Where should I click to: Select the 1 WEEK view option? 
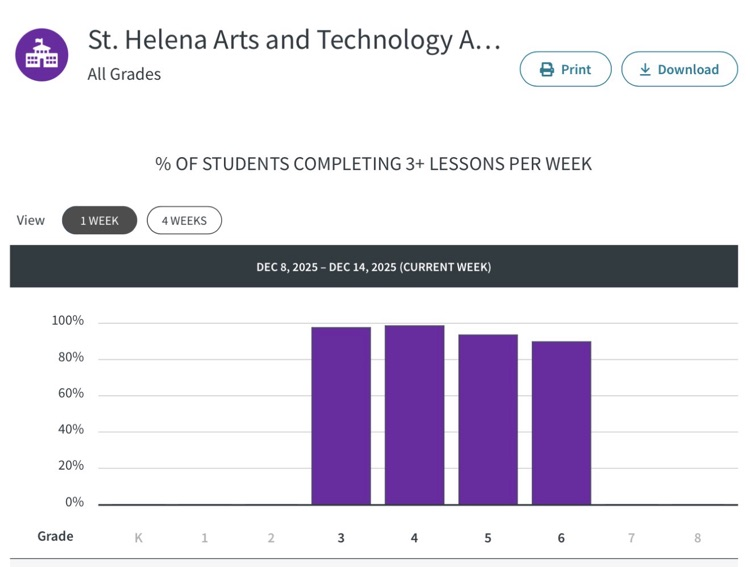tap(99, 221)
